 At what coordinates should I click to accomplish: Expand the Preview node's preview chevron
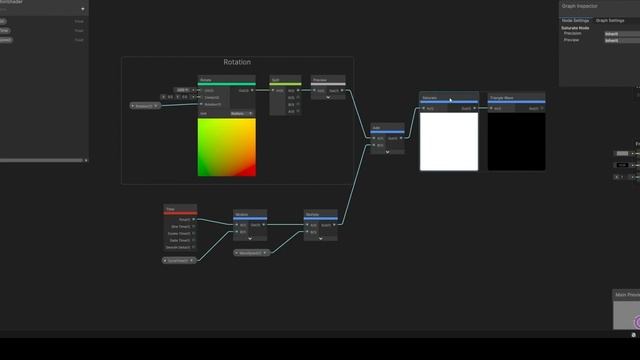point(328,97)
